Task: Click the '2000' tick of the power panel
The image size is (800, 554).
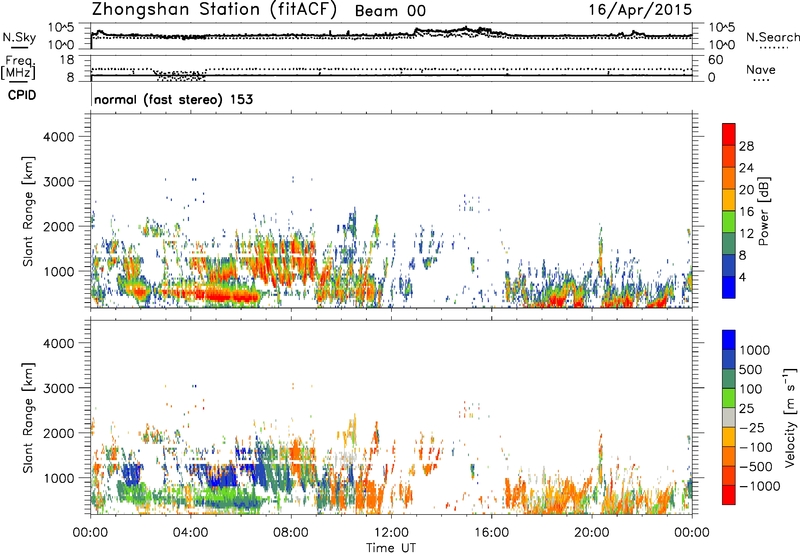Action: 59,226
